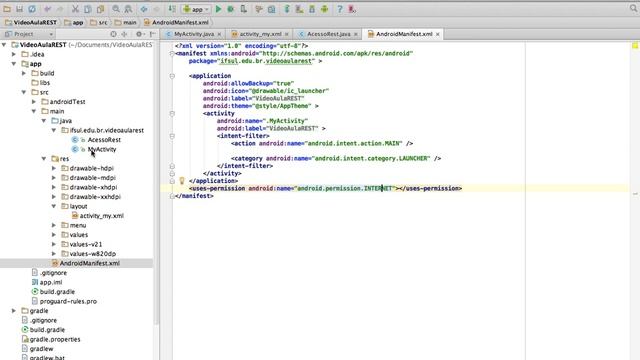640x360 pixels.
Task: Paste from the clipboard with the toolbar paste icon
Action: [x=100, y=9]
